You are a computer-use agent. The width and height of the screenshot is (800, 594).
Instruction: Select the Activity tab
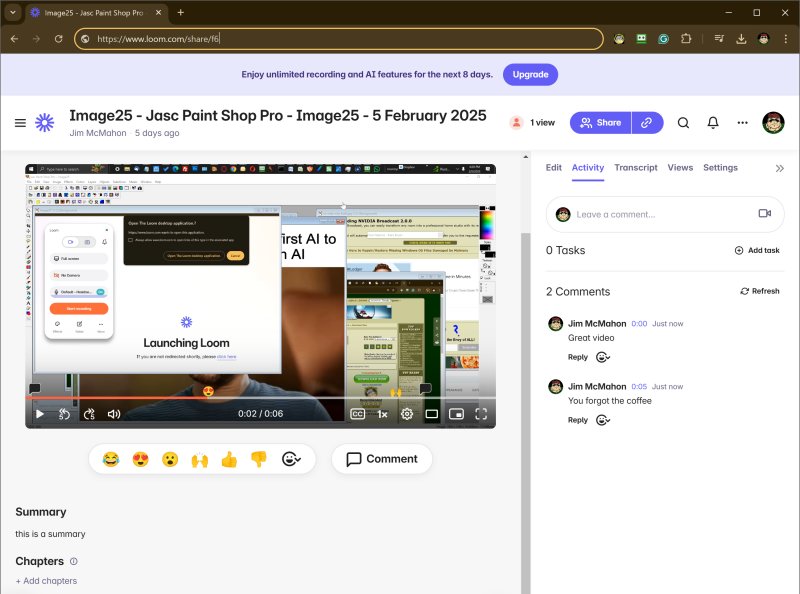(588, 167)
